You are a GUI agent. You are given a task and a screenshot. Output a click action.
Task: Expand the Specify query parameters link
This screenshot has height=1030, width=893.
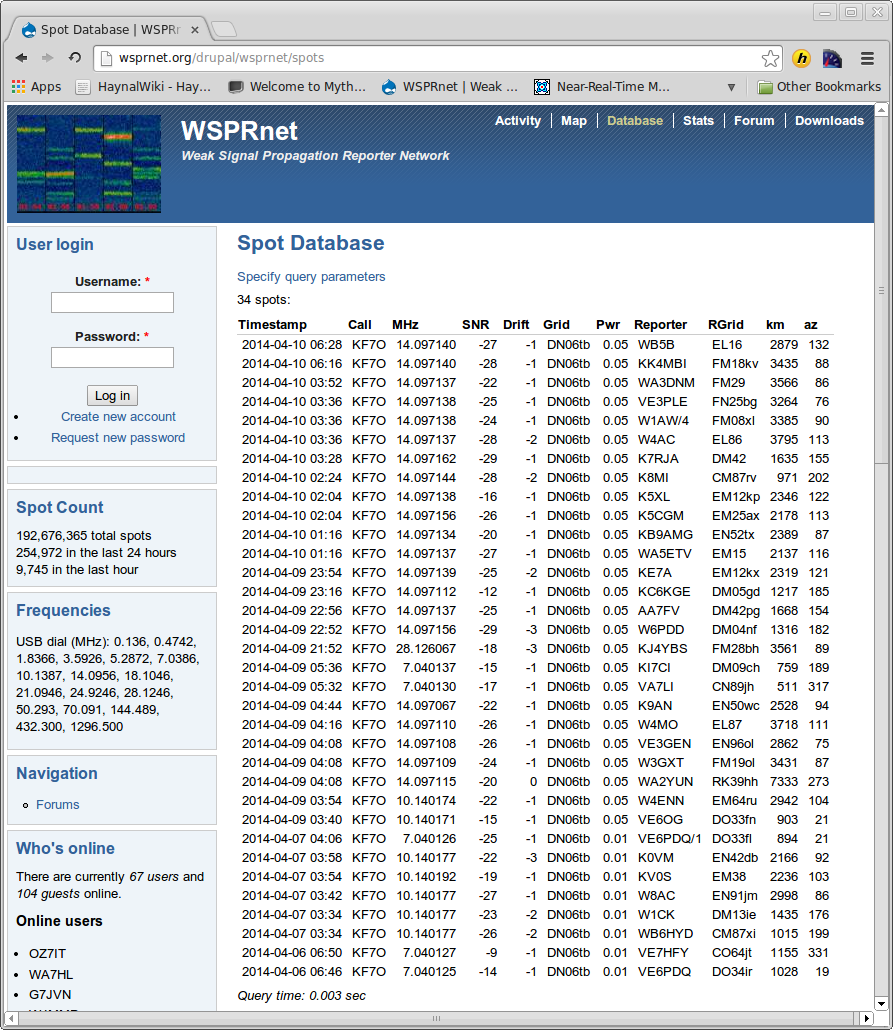[x=311, y=277]
